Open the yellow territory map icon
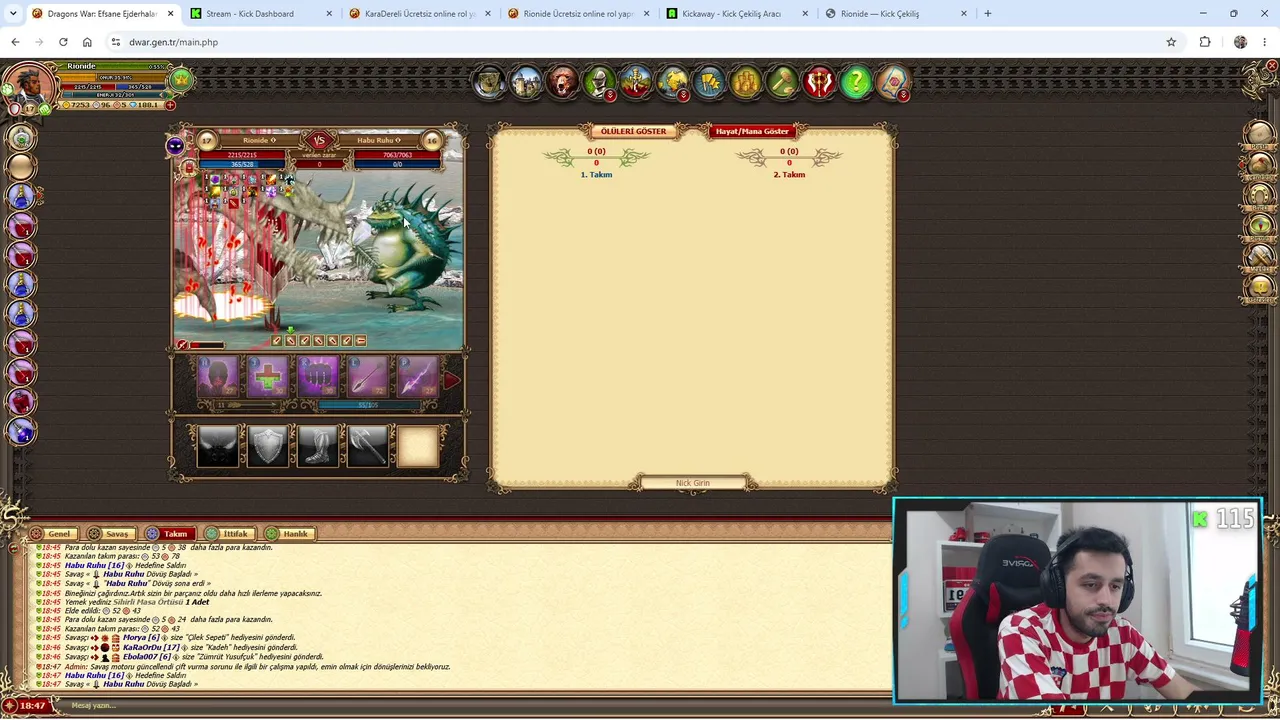 673,82
